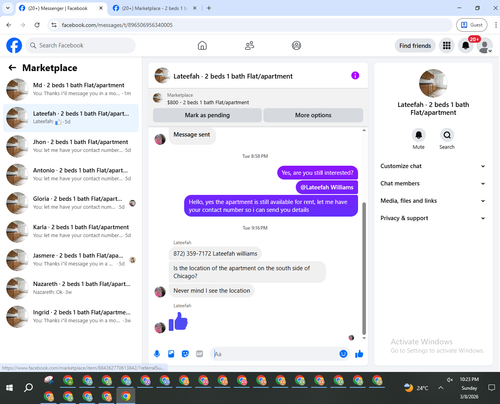Search in conversation magnifier icon
This screenshot has width=500, height=404.
click(447, 135)
